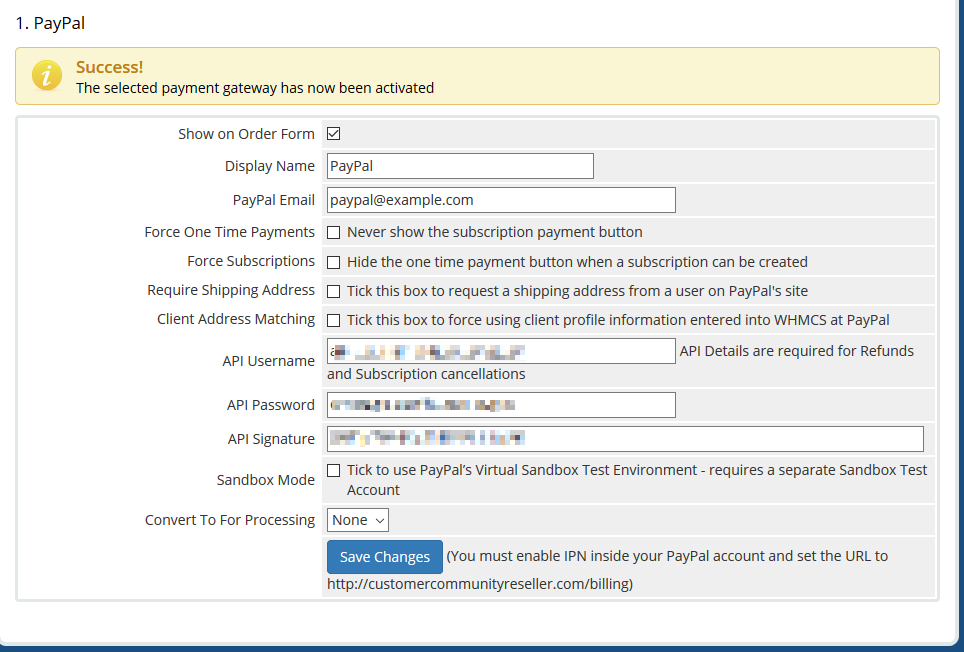Click the 'Hide the one time payment button' label
The width and height of the screenshot is (964, 652).
coord(577,262)
